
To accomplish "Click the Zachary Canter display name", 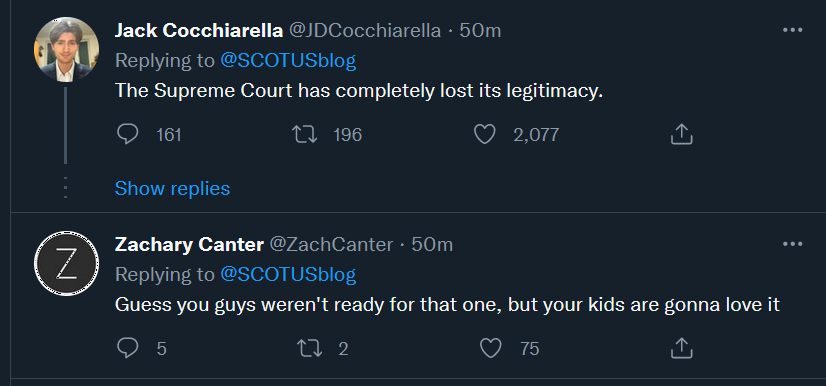I will 189,245.
